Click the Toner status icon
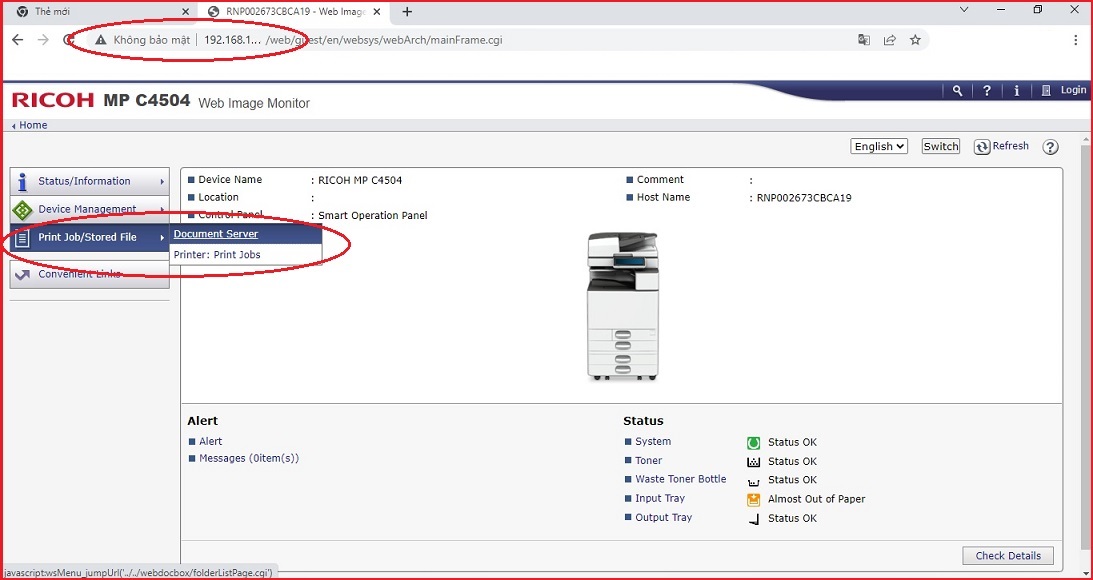This screenshot has height=580, width=1093. pyautogui.click(x=753, y=461)
